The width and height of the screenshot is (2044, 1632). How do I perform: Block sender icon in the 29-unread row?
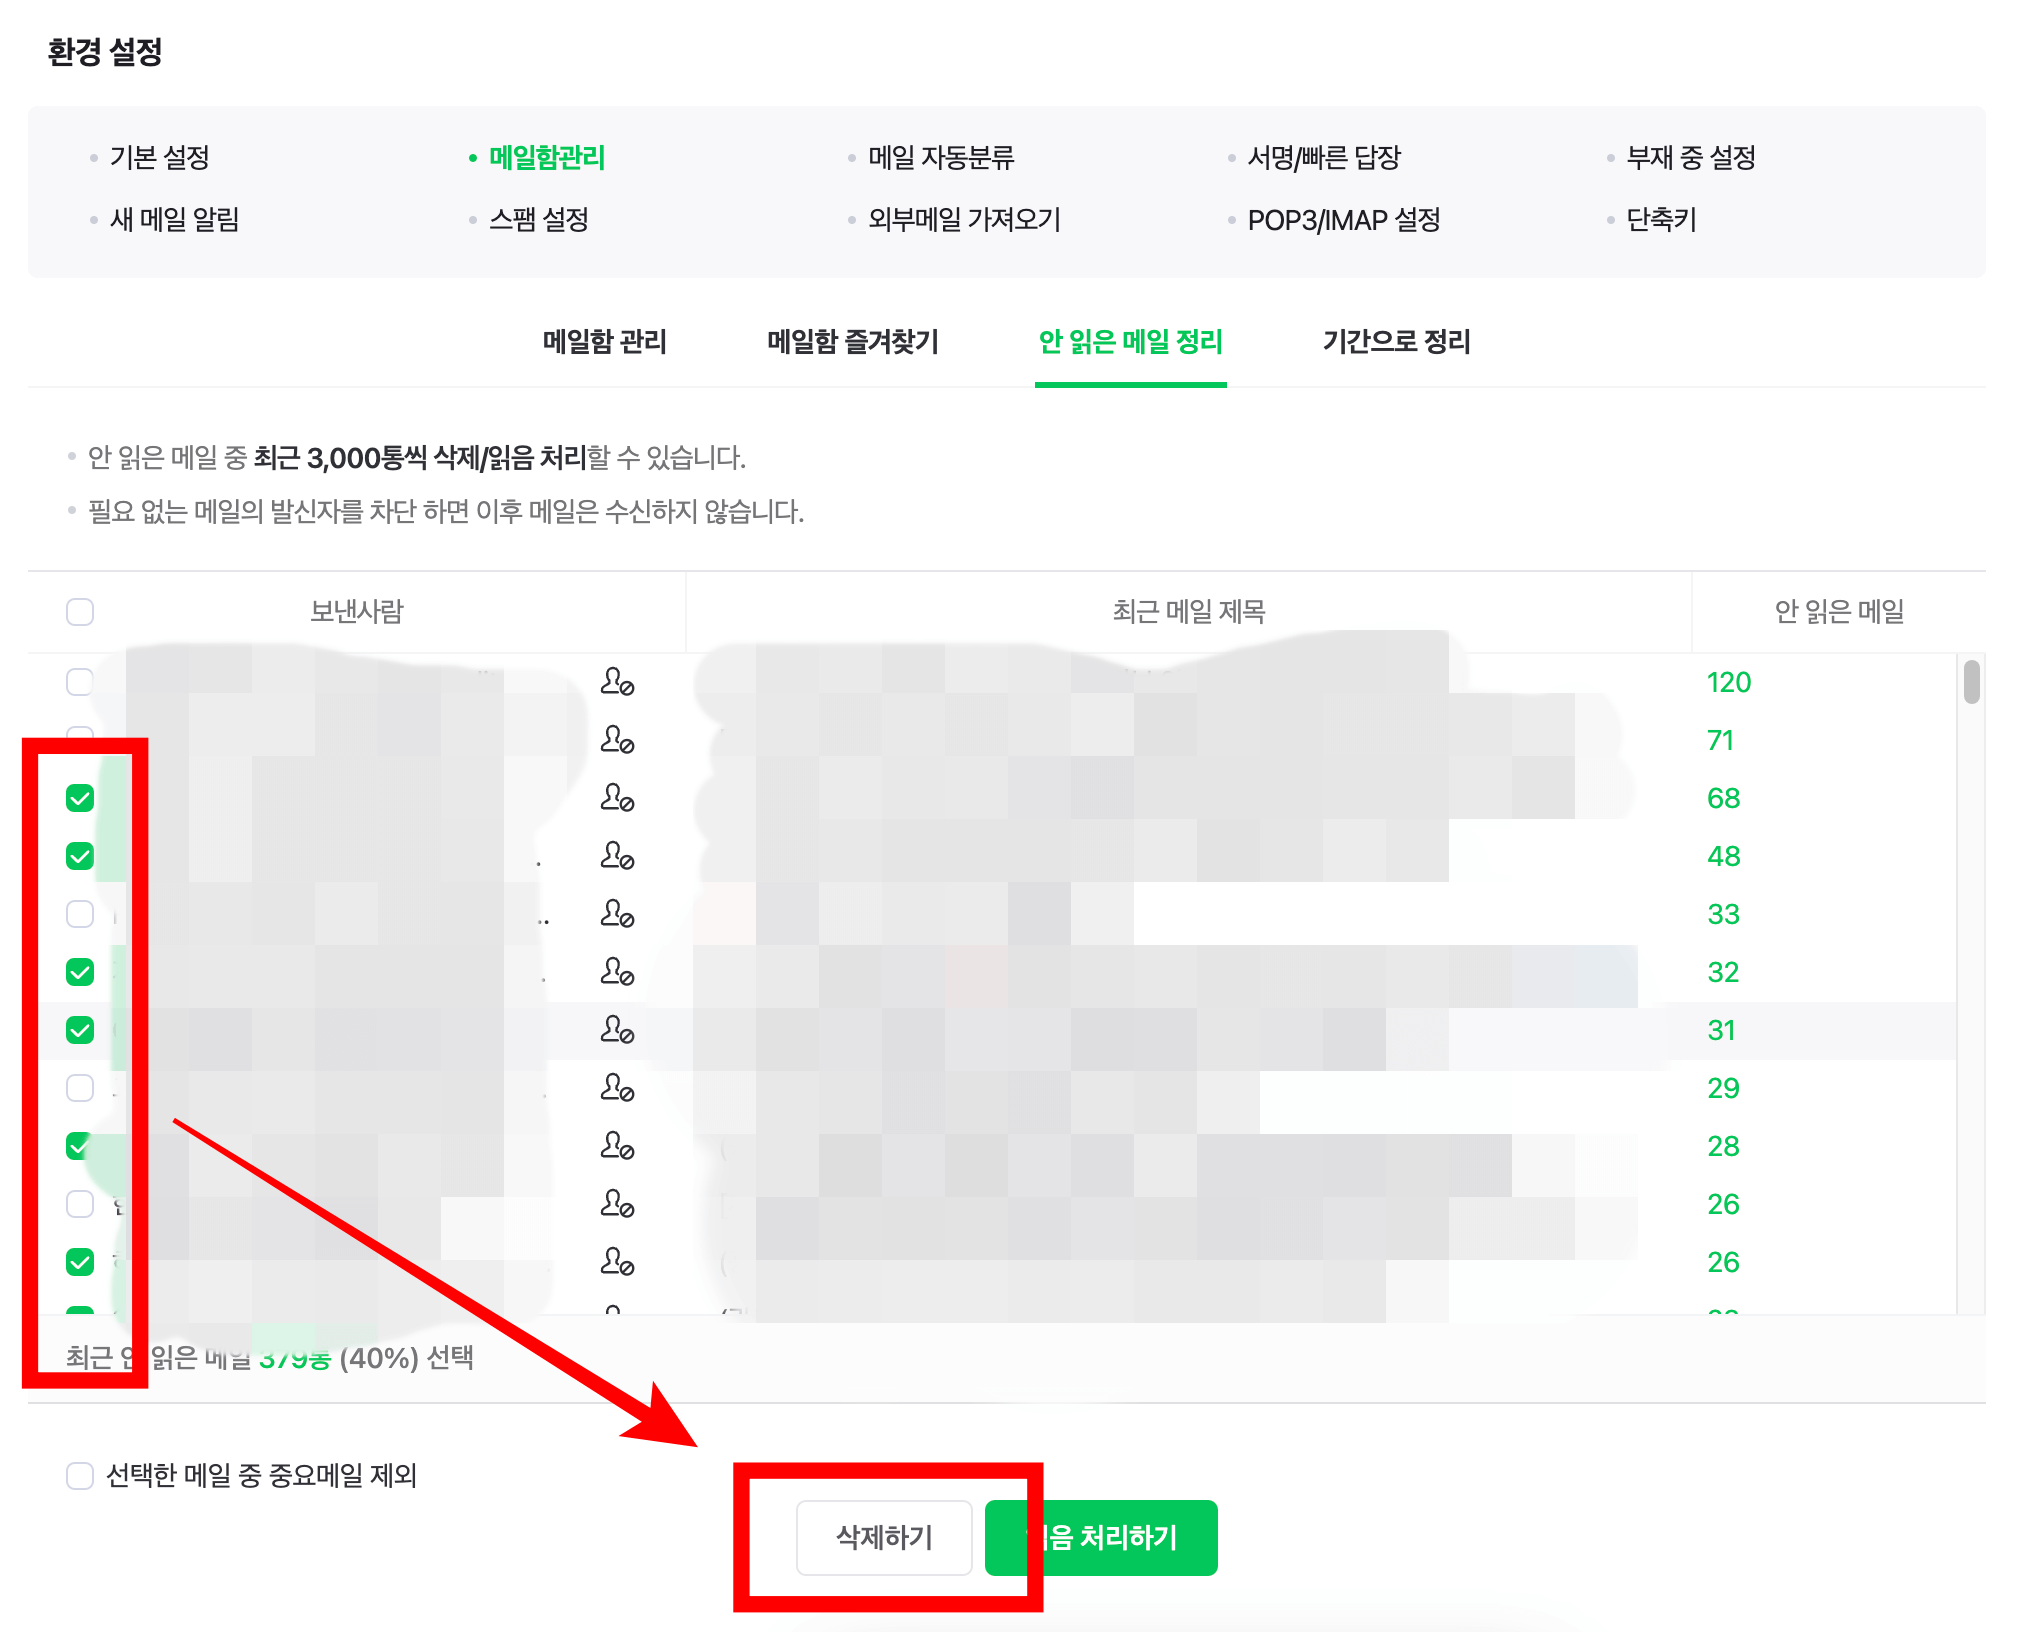point(617,1088)
